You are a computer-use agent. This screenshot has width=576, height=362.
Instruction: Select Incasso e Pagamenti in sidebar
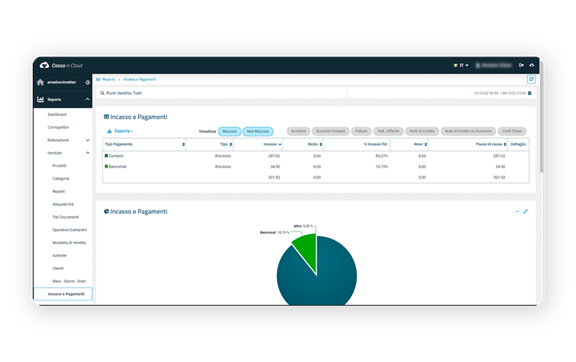click(x=63, y=294)
